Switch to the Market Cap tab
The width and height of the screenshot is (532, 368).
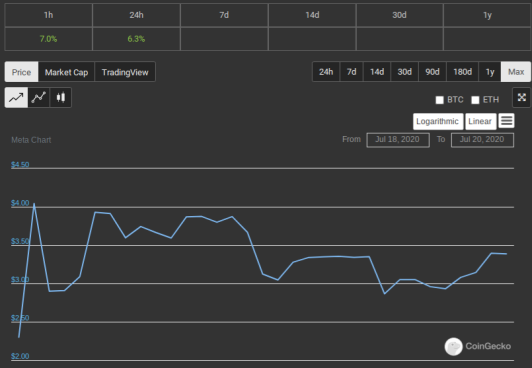click(x=66, y=72)
